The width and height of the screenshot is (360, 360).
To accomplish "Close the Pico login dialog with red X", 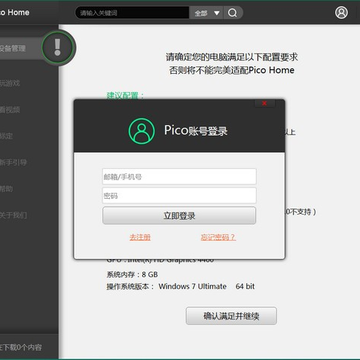I will pos(265,103).
